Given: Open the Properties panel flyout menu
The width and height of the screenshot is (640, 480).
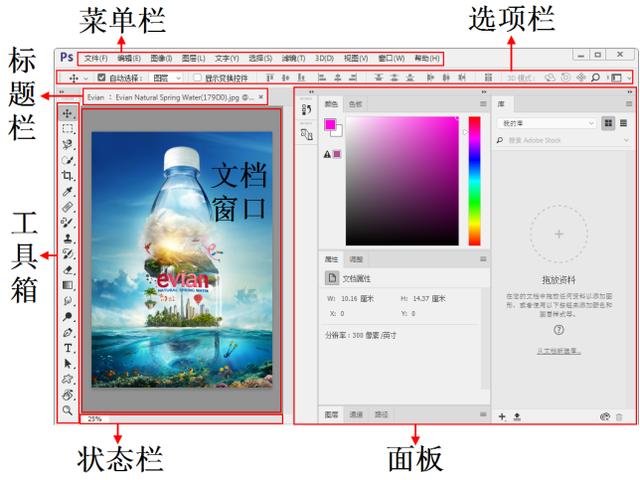Looking at the screenshot, I should coord(483,259).
